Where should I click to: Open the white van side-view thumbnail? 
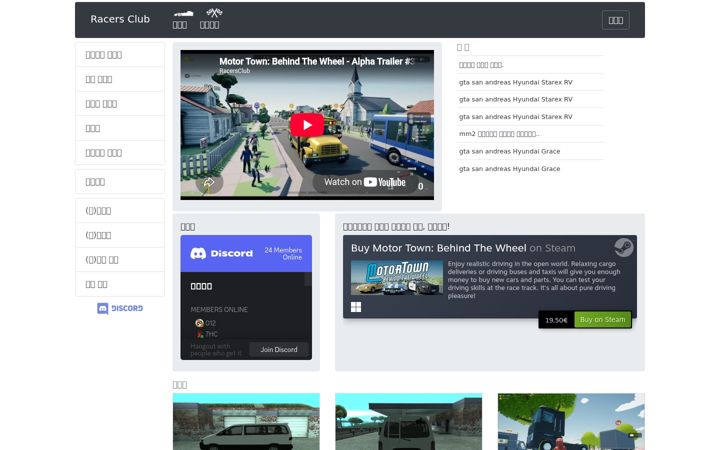tap(246, 422)
